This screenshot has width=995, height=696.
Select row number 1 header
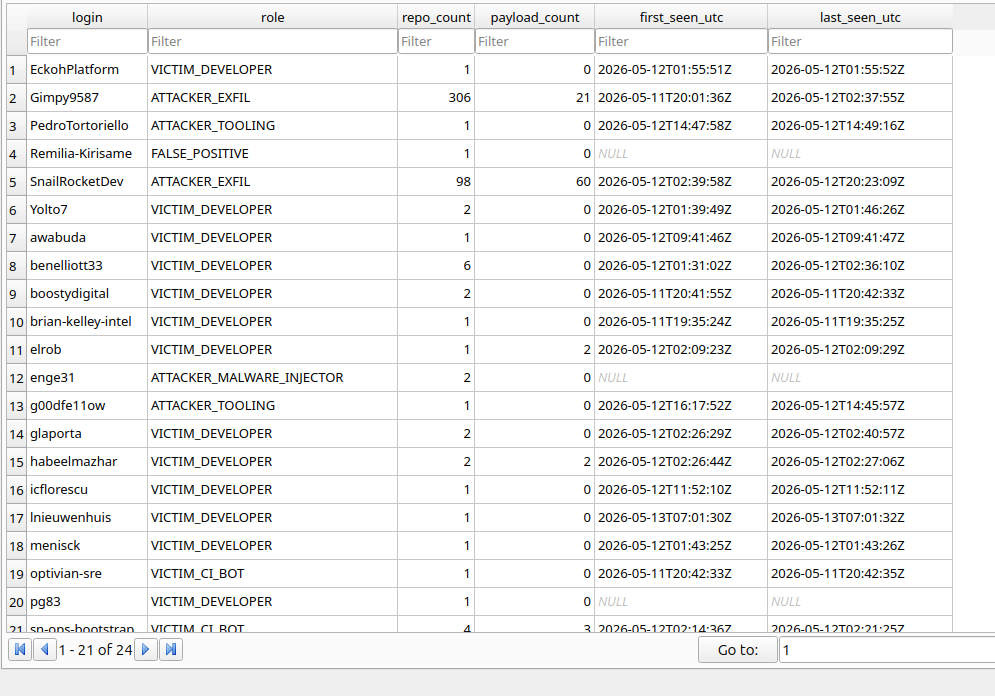(x=16, y=70)
